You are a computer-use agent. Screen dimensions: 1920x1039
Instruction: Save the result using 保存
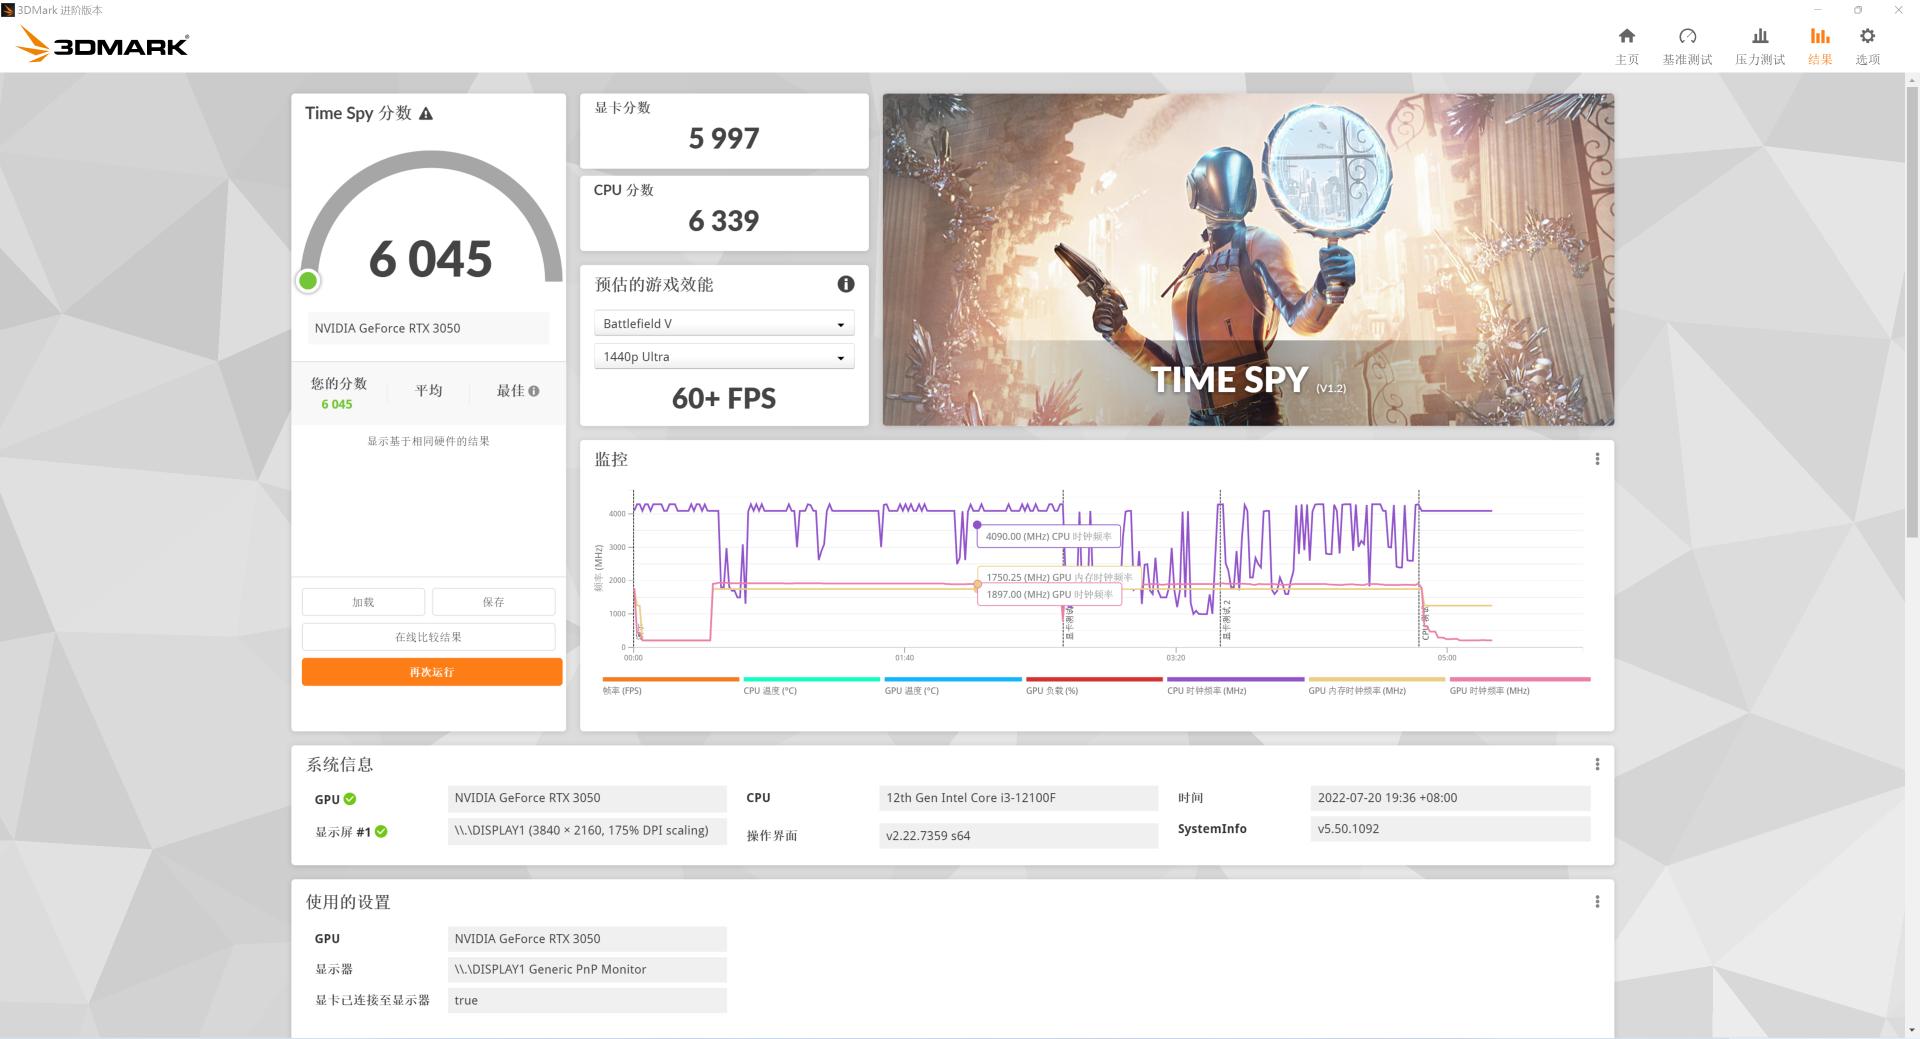(494, 601)
